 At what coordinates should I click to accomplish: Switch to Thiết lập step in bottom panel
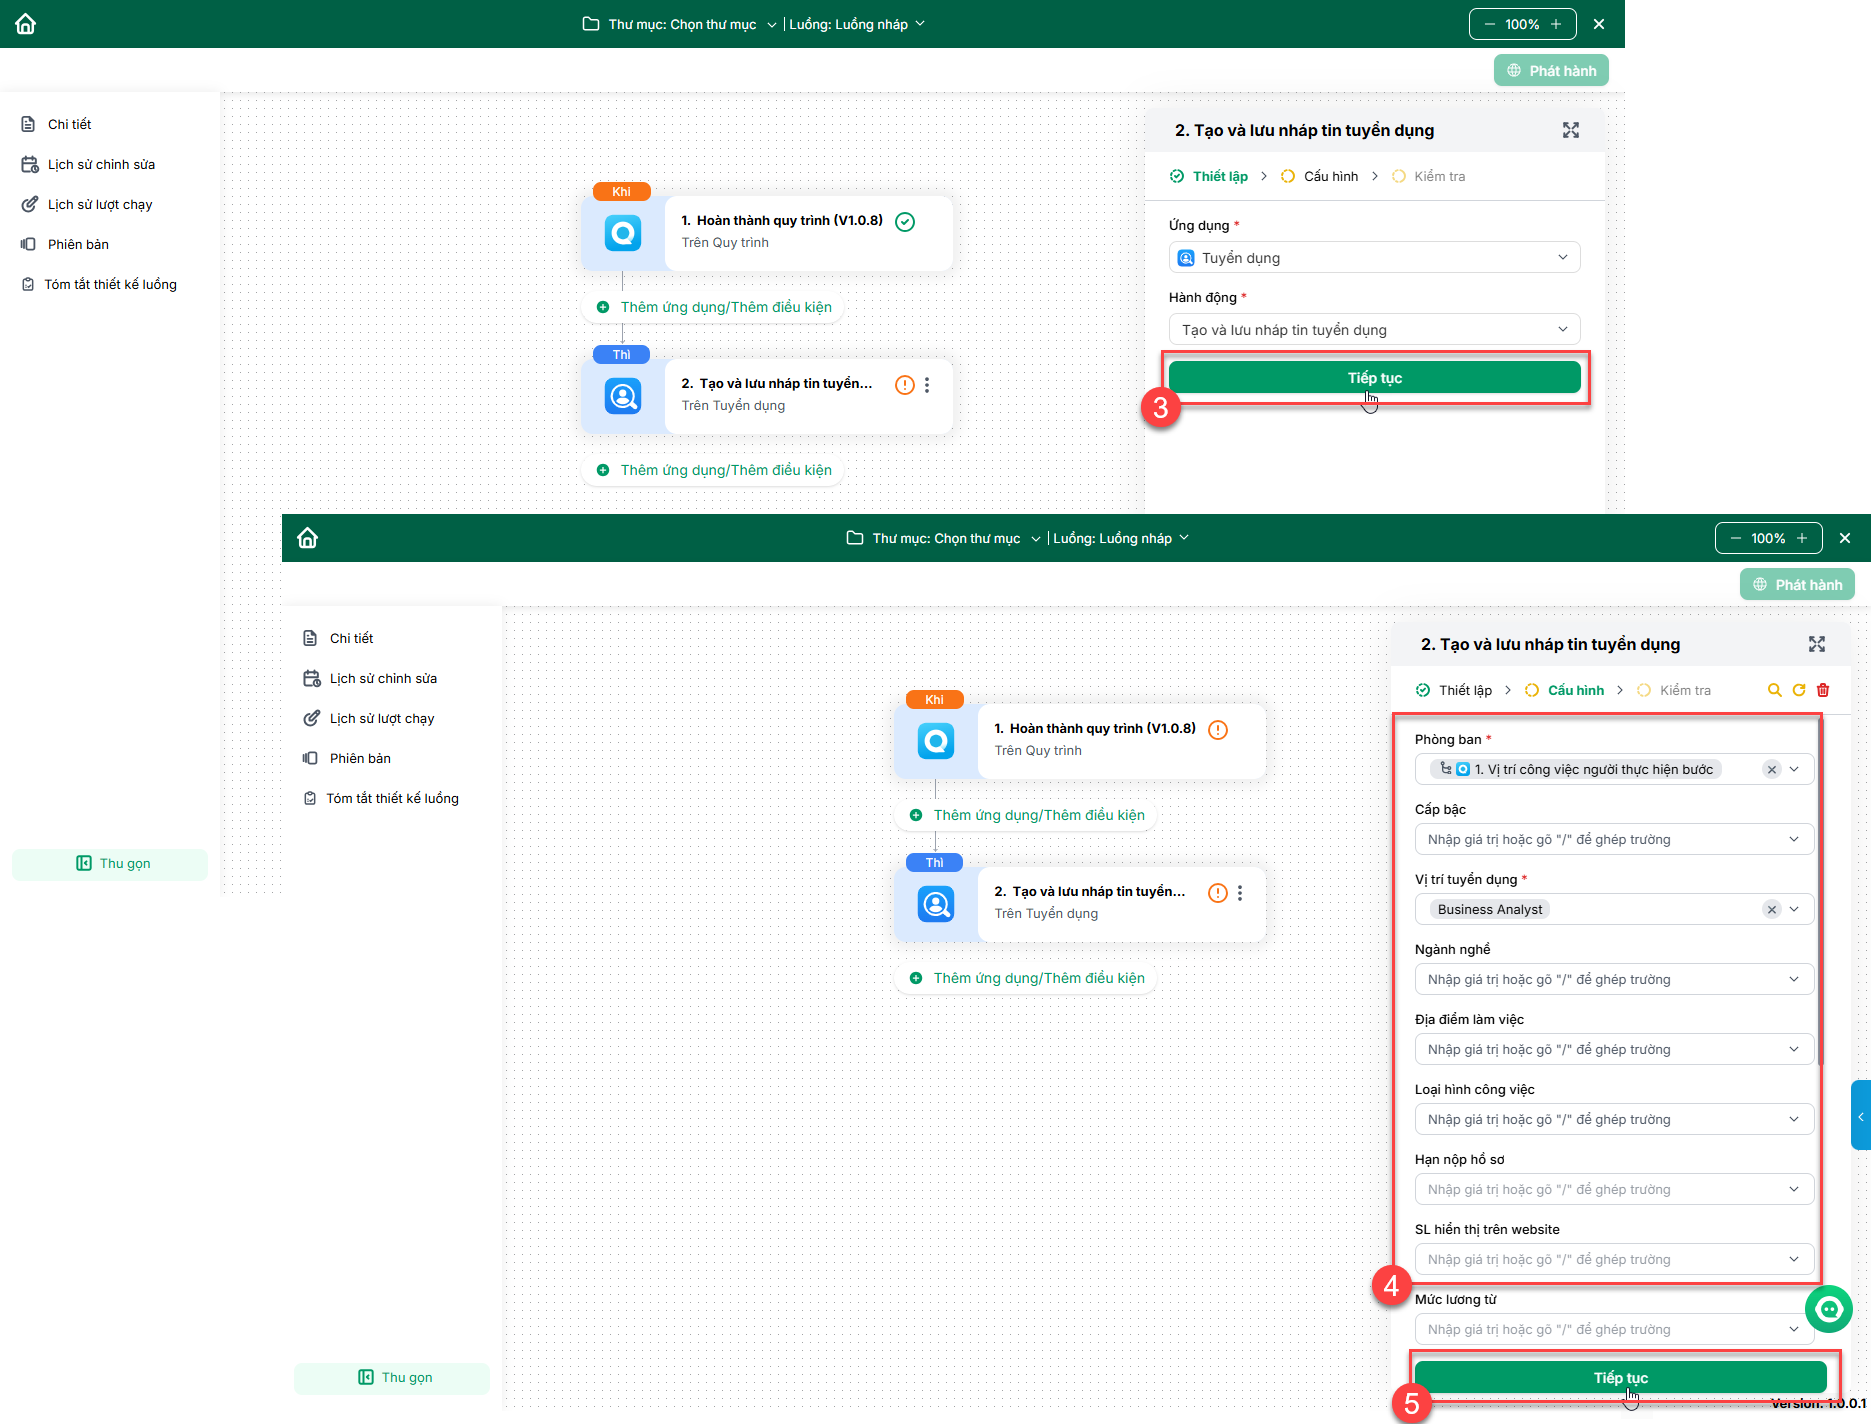(1454, 690)
